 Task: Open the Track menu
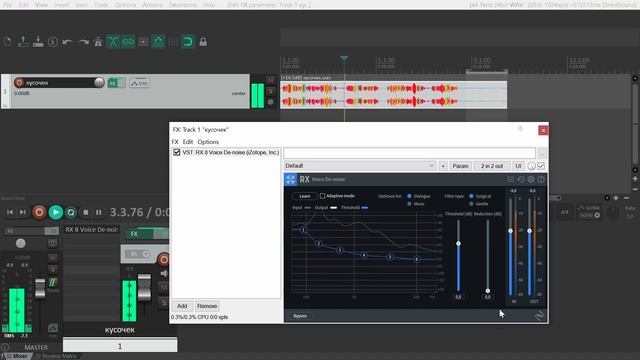(x=101, y=5)
